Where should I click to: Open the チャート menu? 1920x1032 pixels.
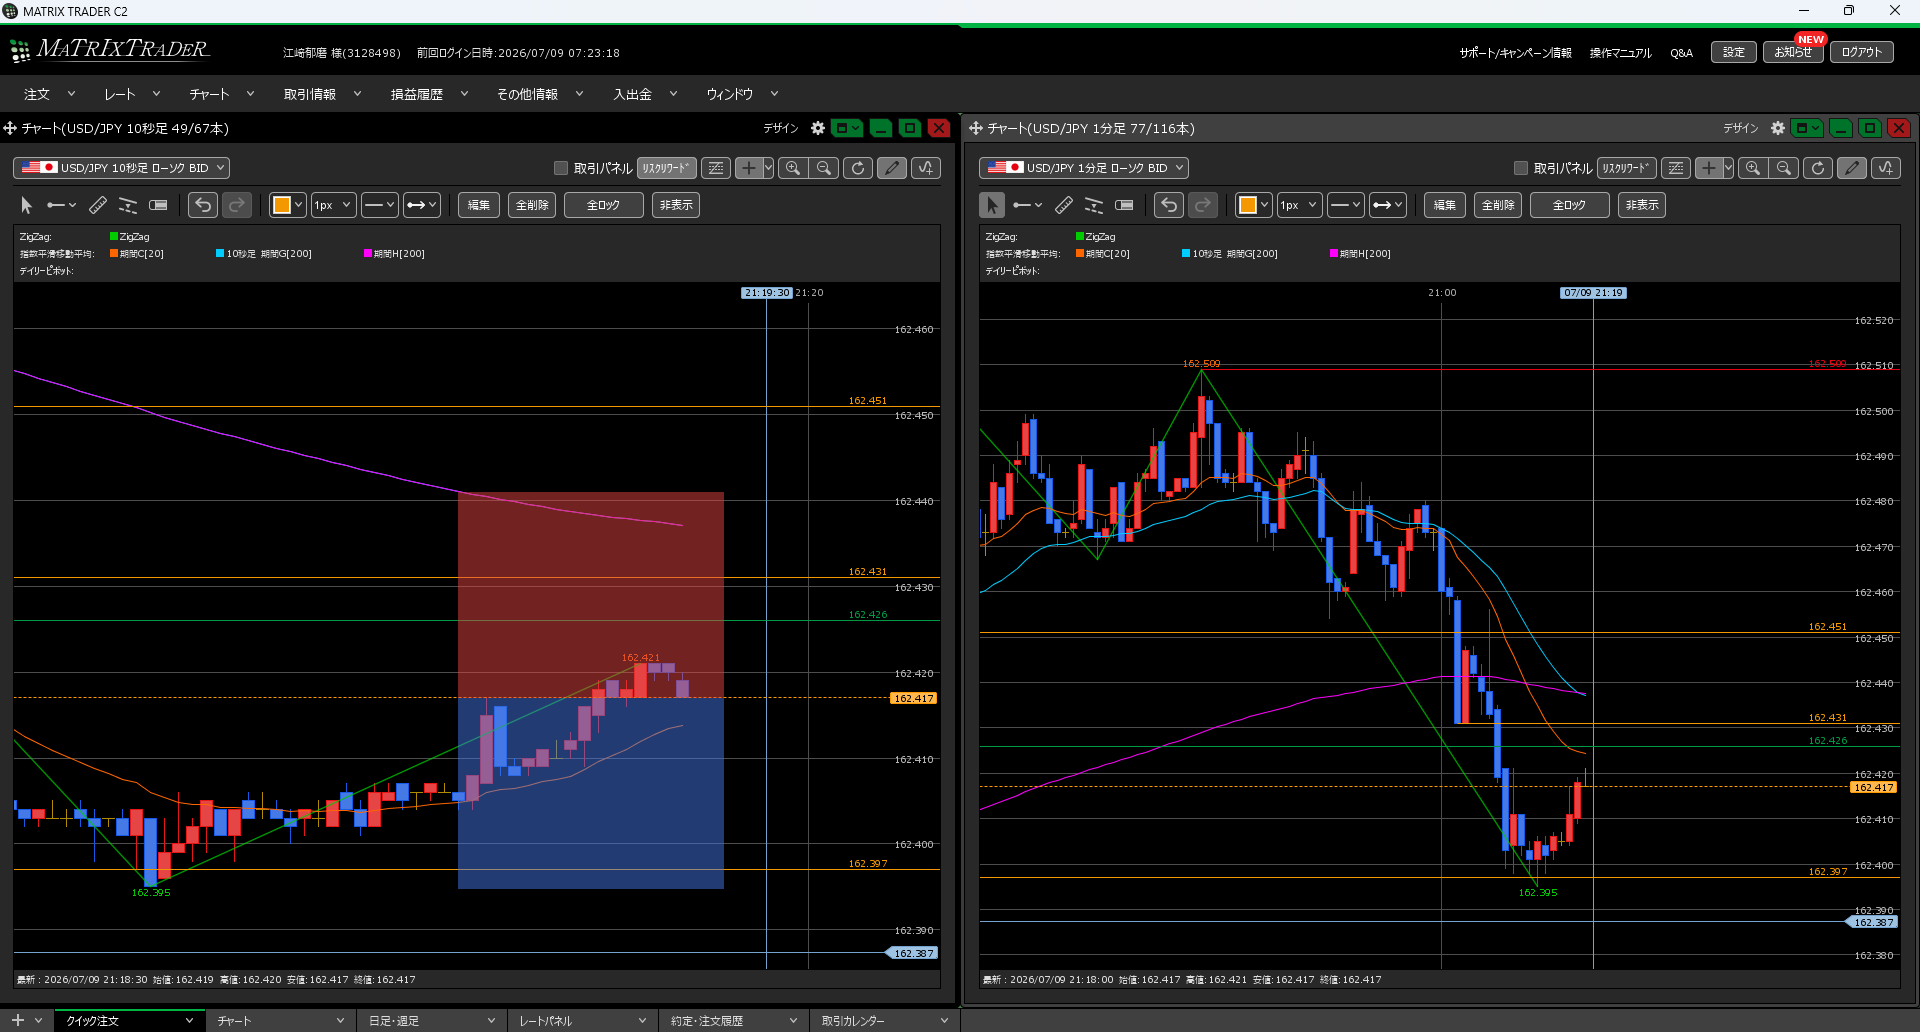tap(222, 94)
